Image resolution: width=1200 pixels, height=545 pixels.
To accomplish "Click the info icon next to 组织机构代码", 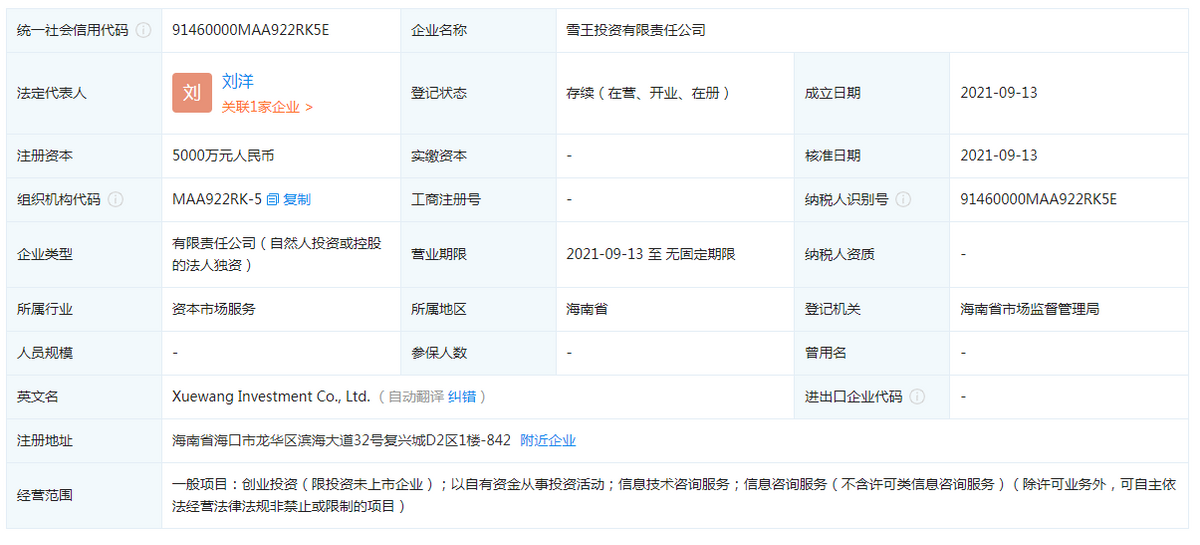I will (115, 199).
